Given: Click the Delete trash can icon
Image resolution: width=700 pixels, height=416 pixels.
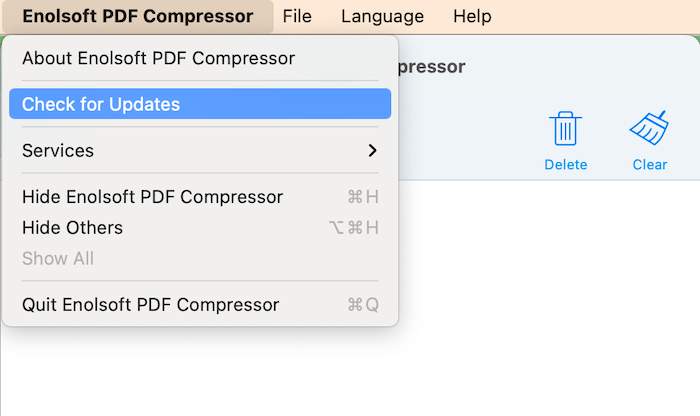Looking at the screenshot, I should (566, 129).
